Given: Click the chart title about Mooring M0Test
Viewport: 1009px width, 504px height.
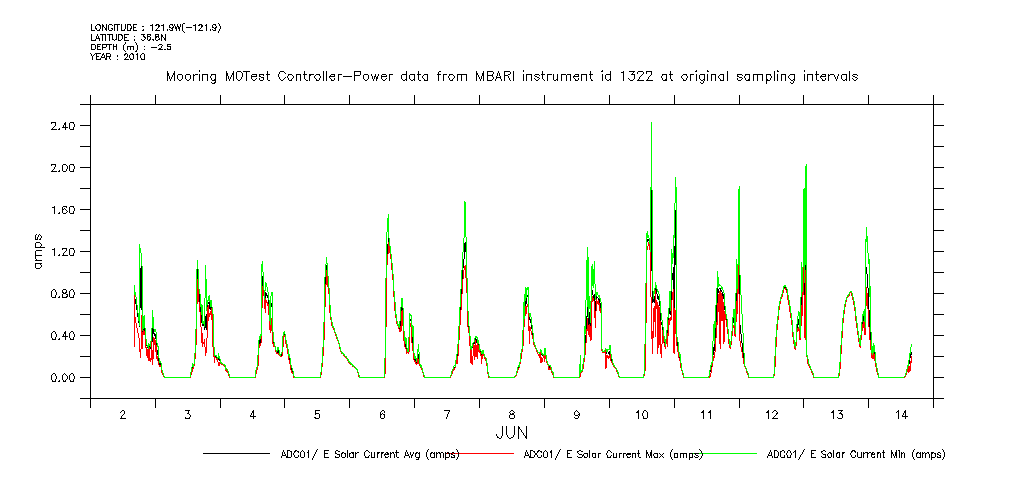Looking at the screenshot, I should [x=511, y=77].
